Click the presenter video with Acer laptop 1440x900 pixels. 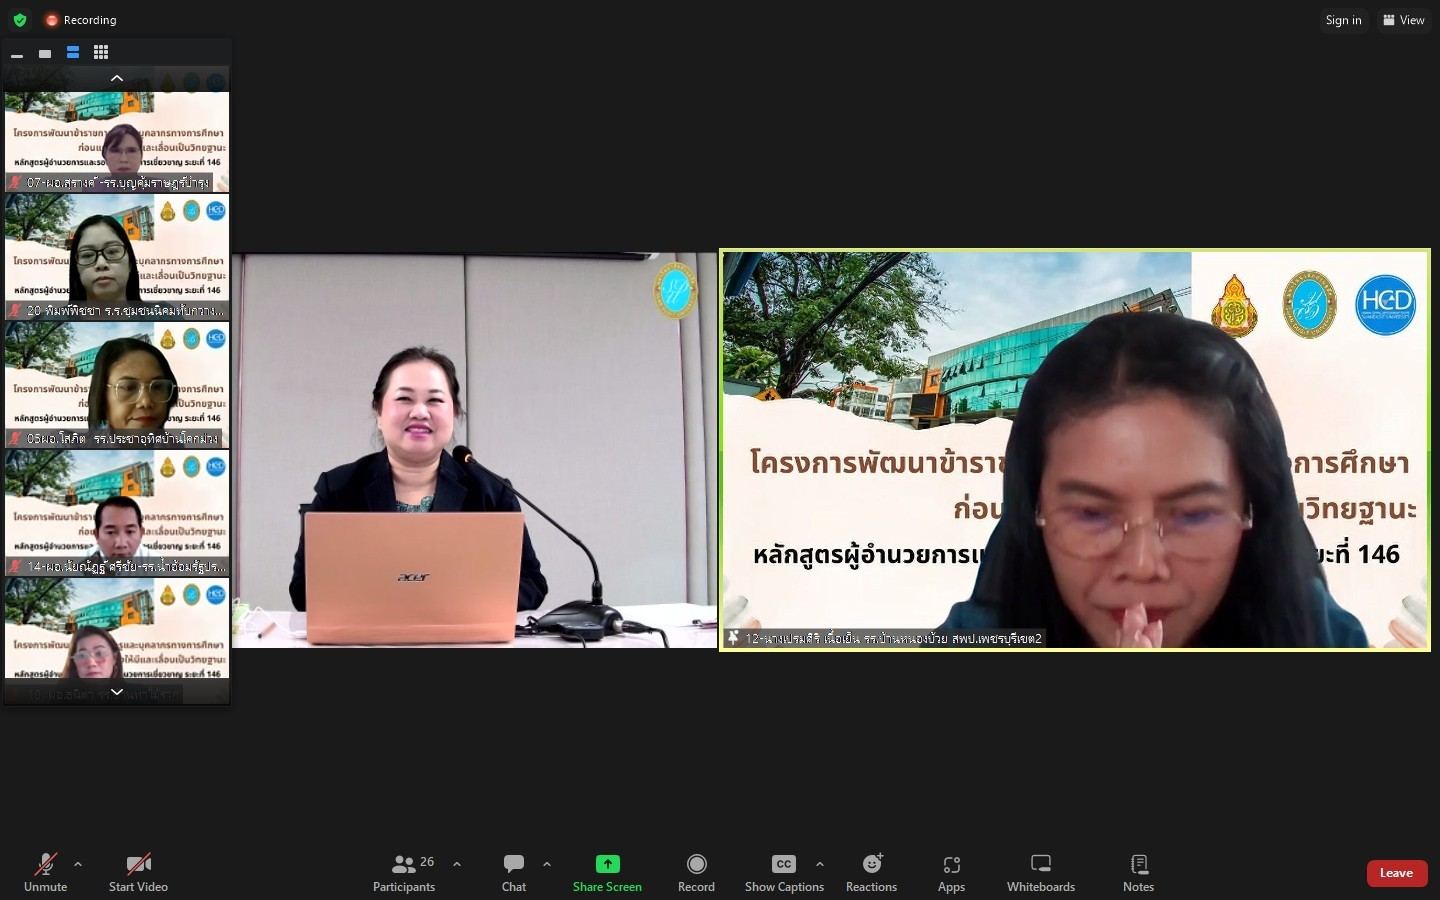click(475, 450)
